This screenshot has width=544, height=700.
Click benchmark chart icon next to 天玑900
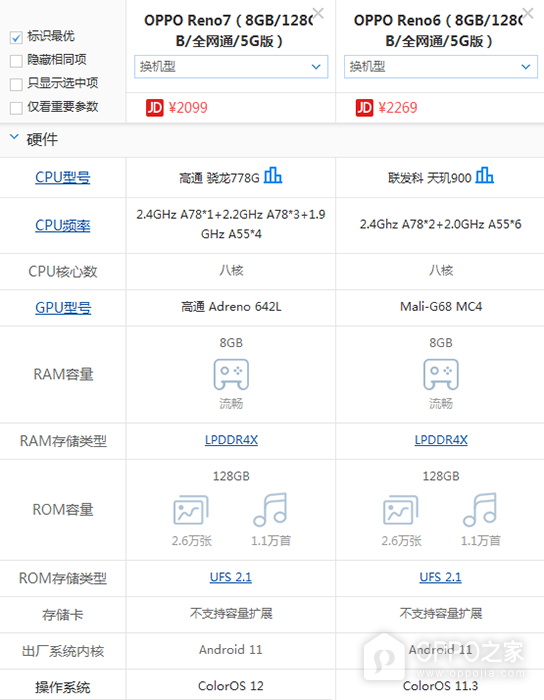pos(485,175)
